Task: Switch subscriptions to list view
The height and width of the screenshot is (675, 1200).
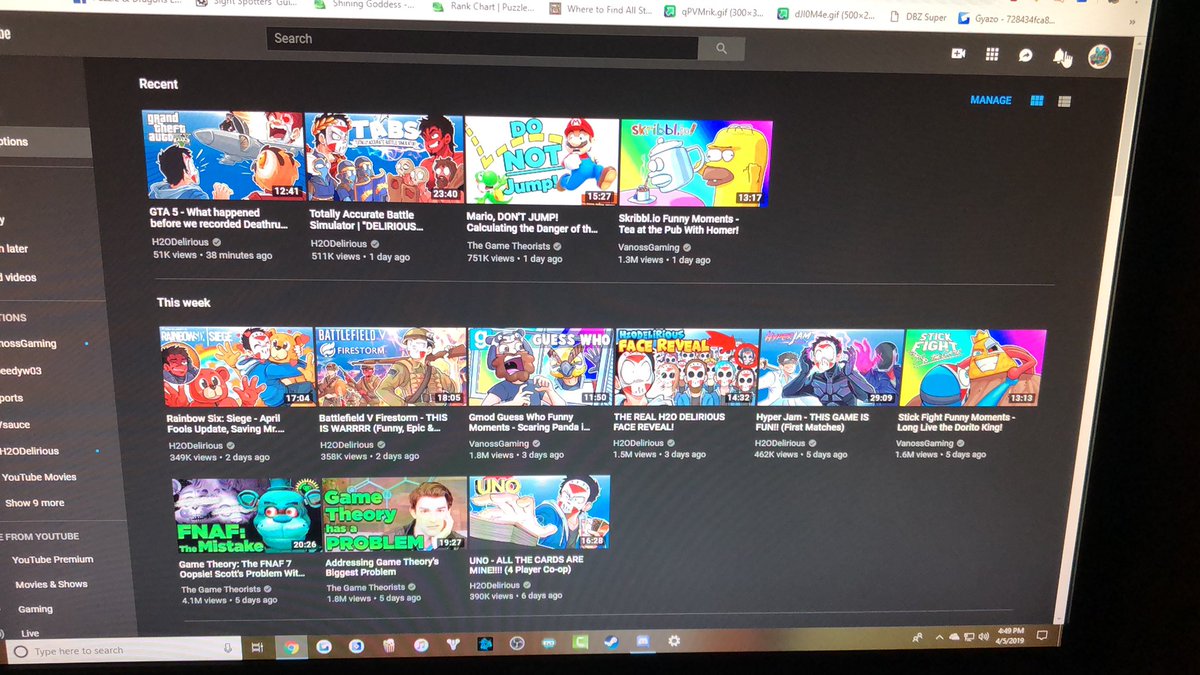Action: tap(1065, 101)
